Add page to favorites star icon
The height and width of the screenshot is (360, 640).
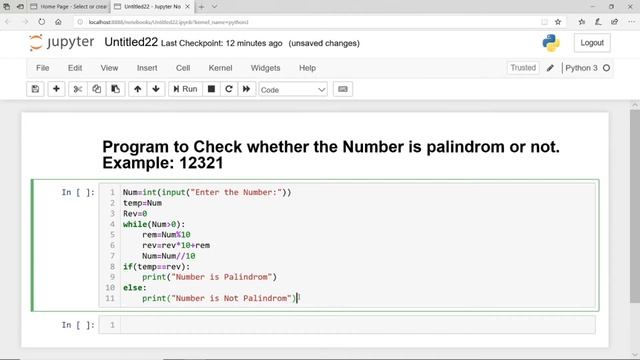click(x=558, y=22)
